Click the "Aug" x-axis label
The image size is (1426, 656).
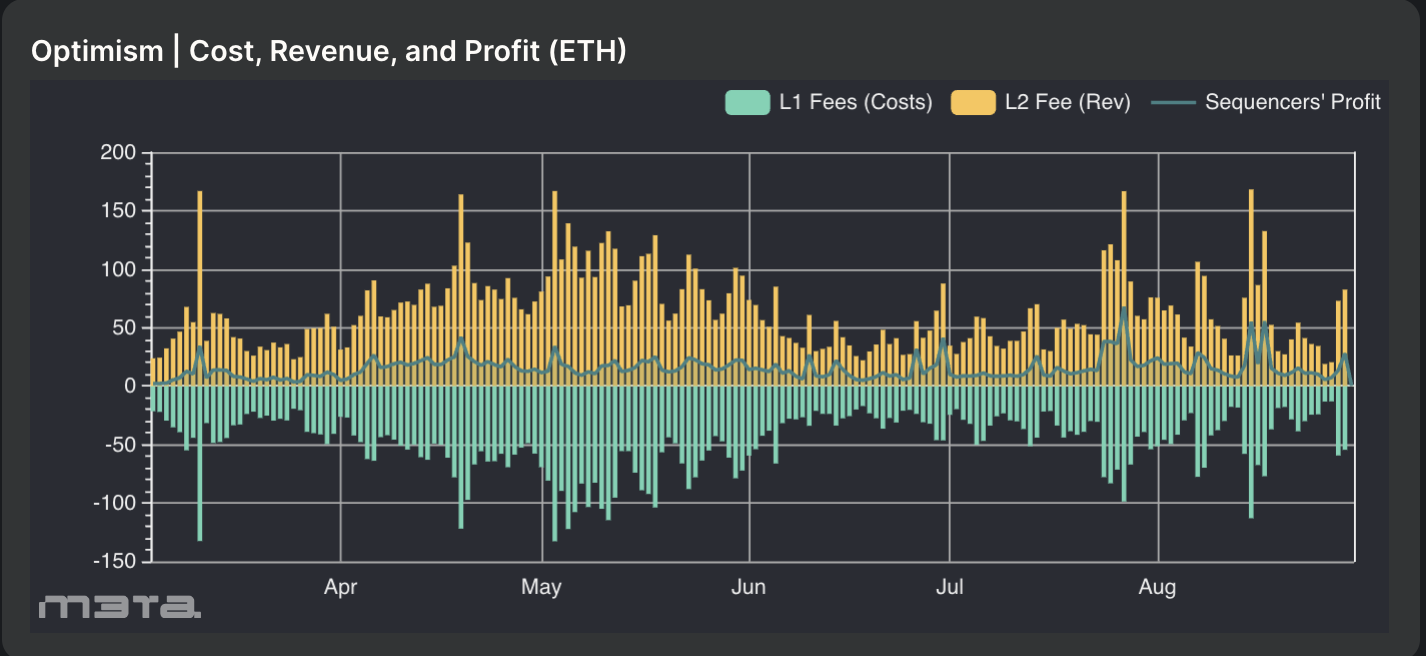coord(1158,587)
